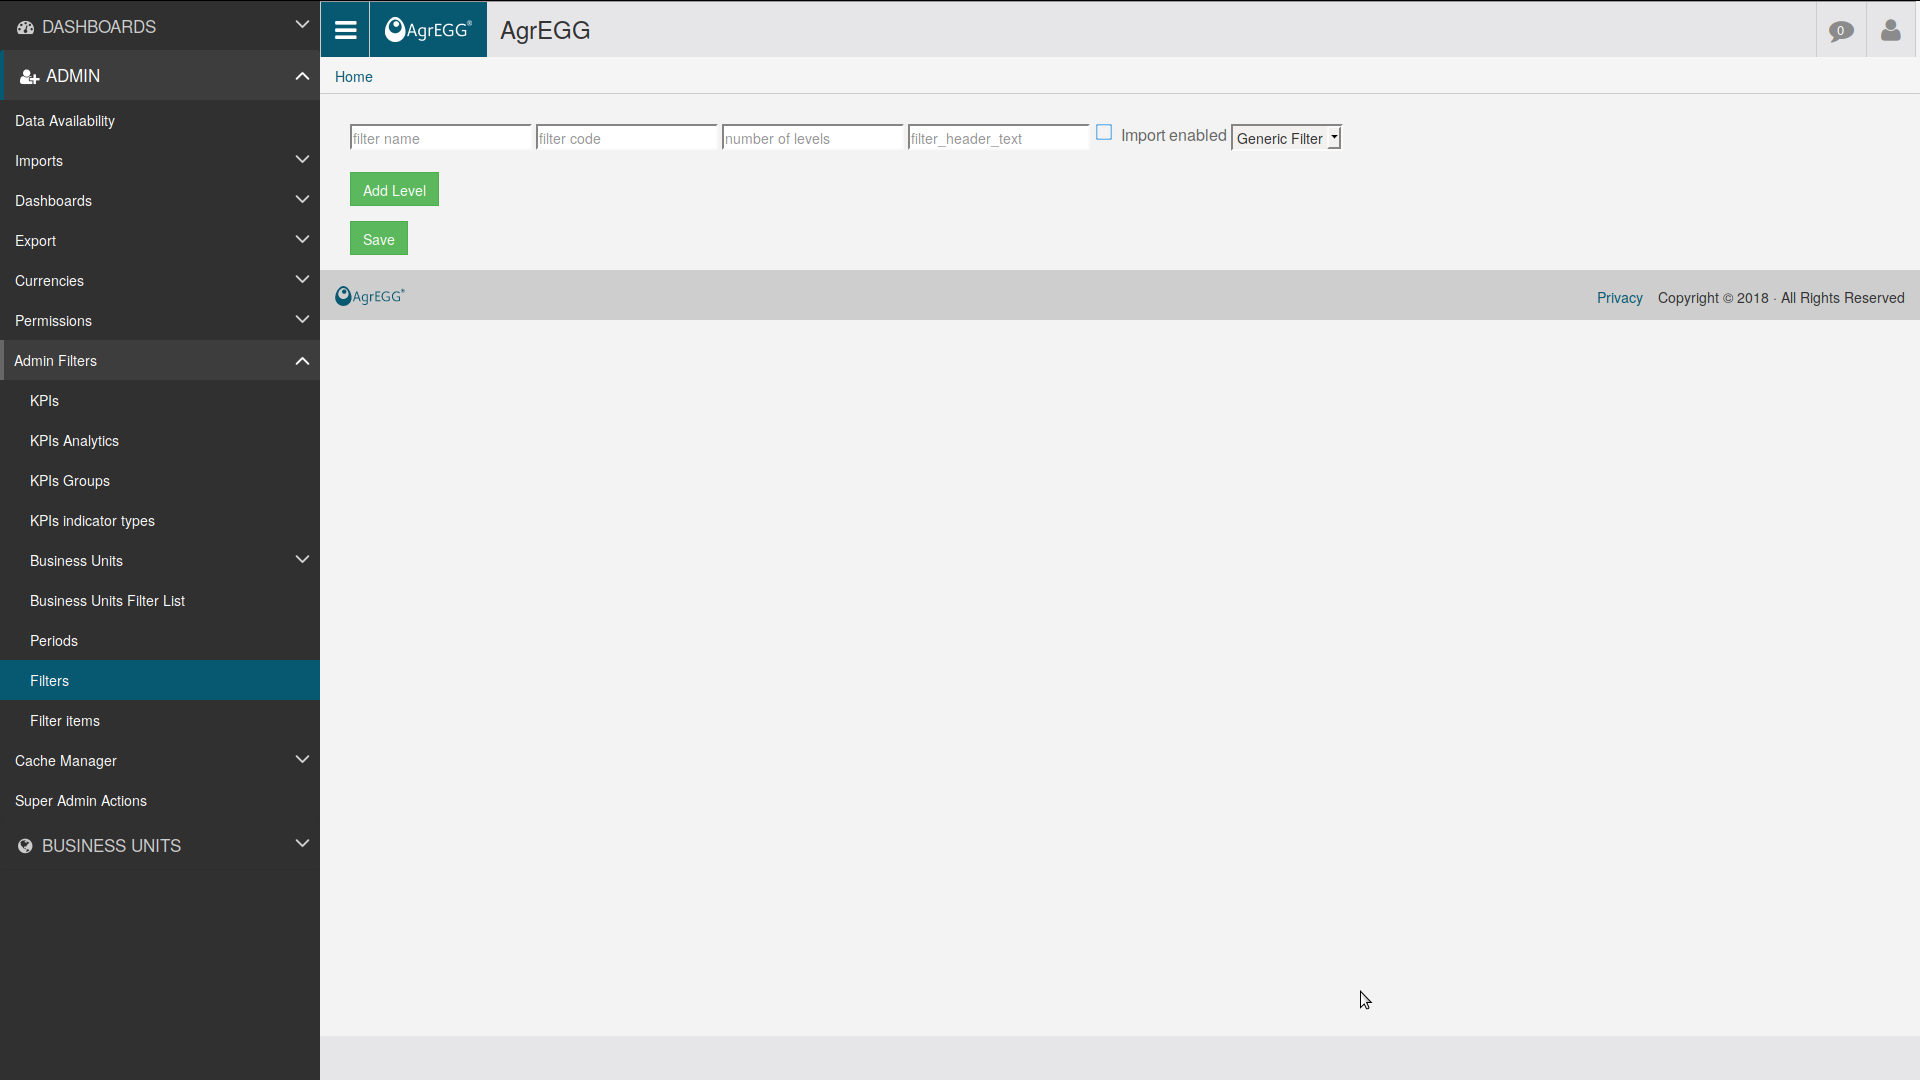Click the Save button

(x=378, y=239)
